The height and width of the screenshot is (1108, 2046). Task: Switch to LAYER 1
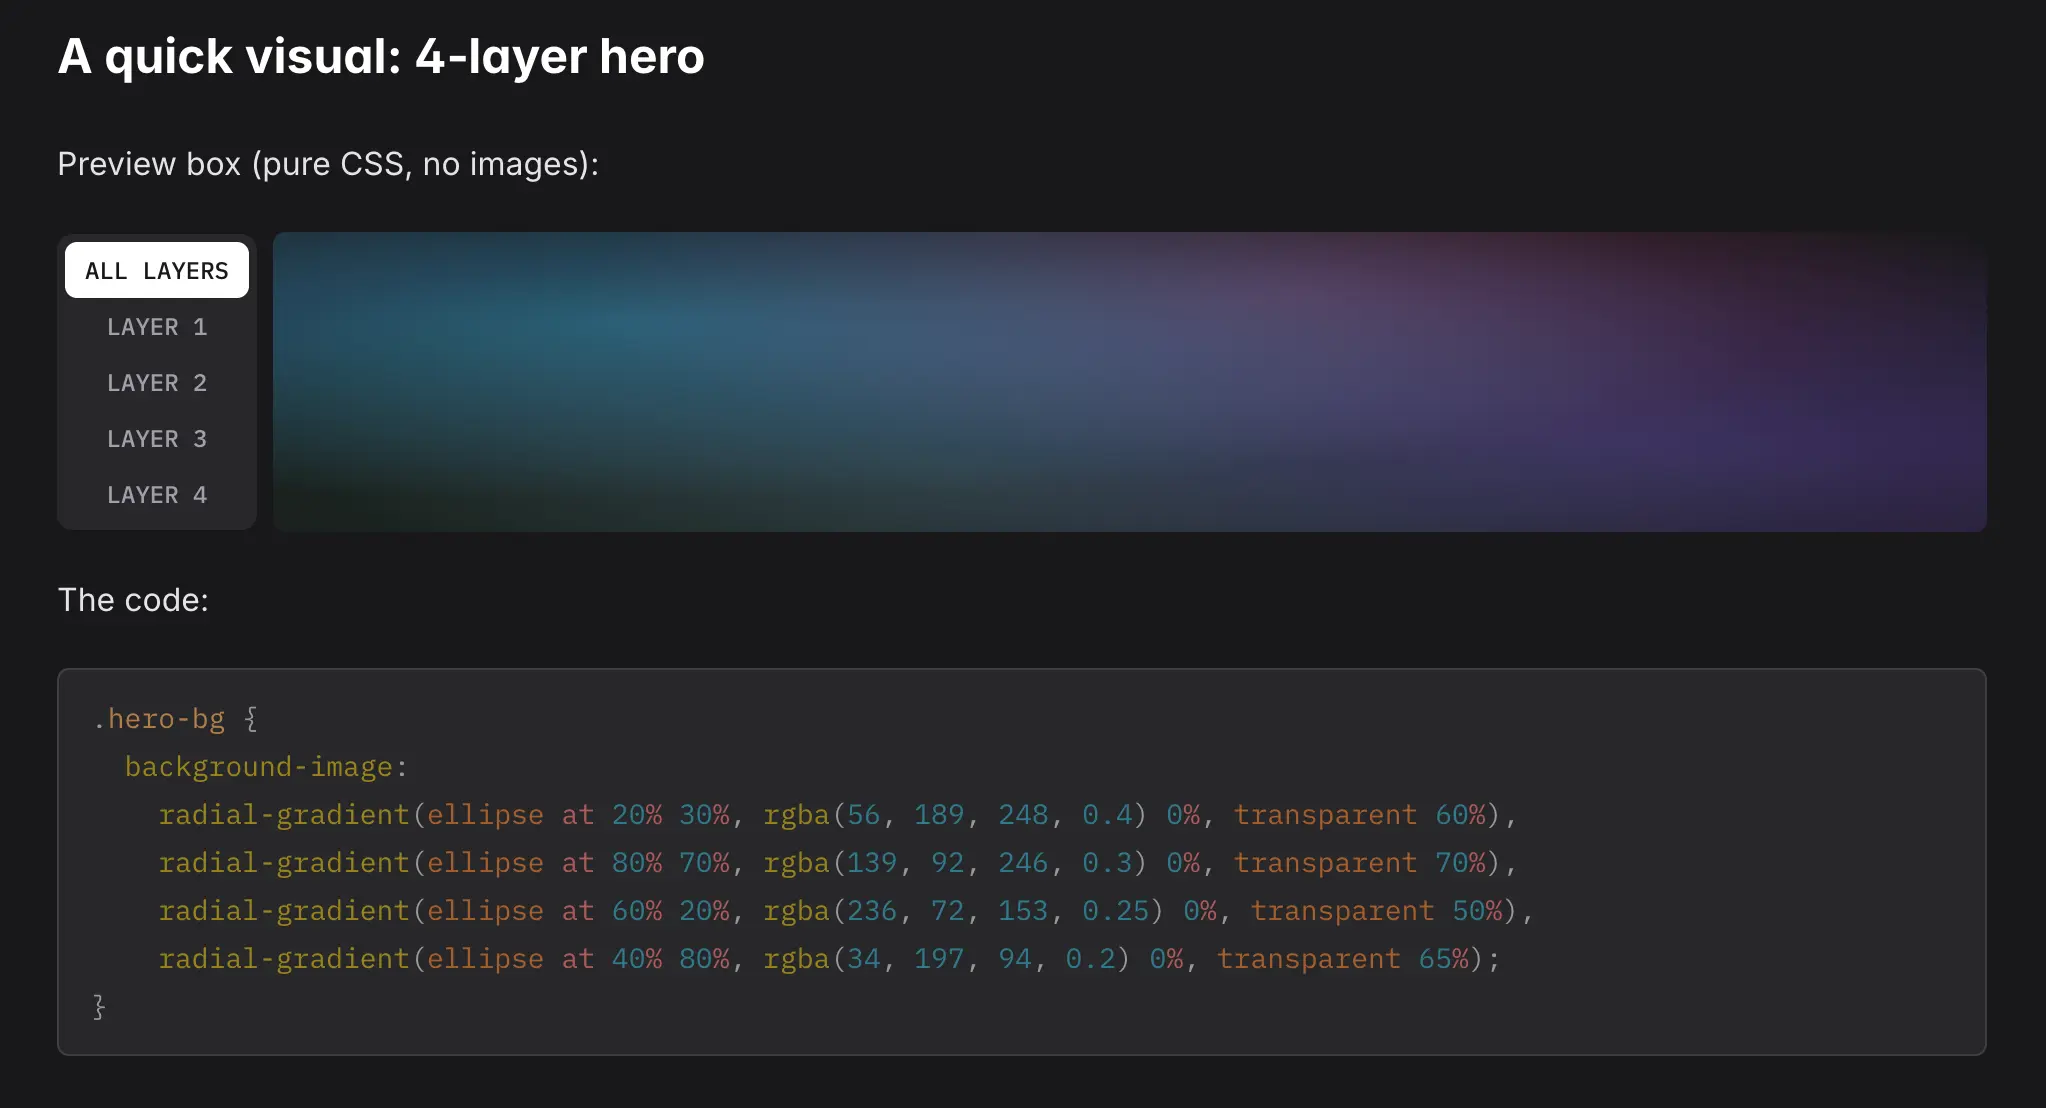tap(156, 326)
